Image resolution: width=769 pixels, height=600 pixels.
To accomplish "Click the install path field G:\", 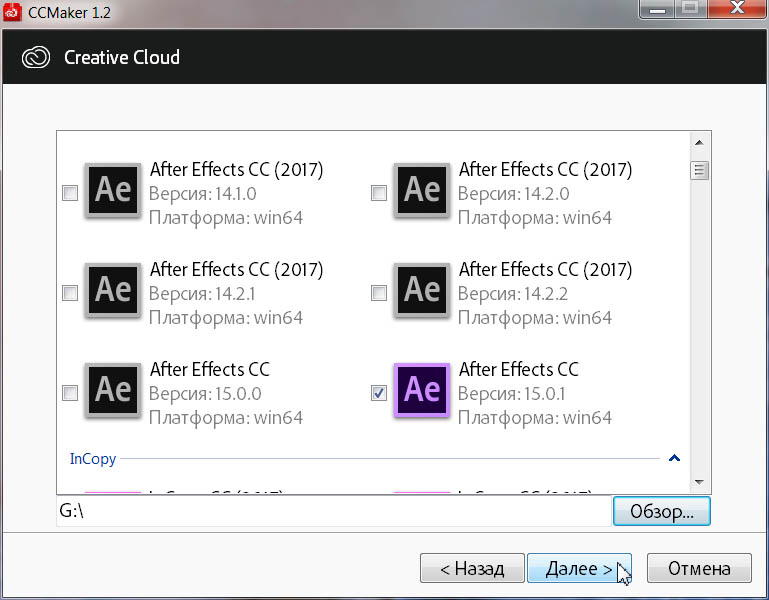I will pos(334,511).
